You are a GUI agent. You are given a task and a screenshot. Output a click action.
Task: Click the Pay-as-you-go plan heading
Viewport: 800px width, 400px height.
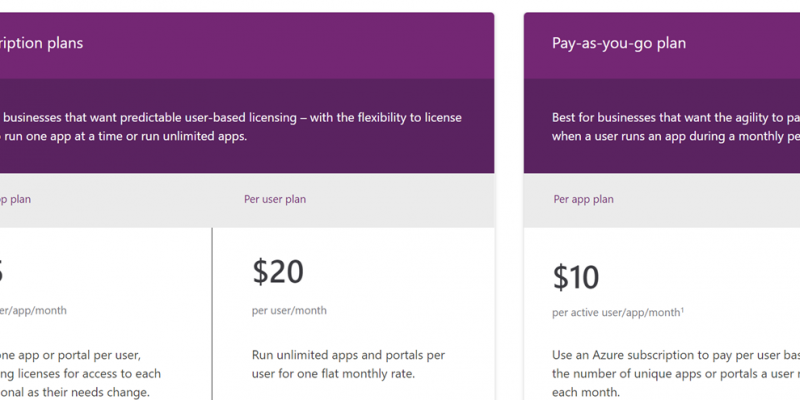(618, 43)
